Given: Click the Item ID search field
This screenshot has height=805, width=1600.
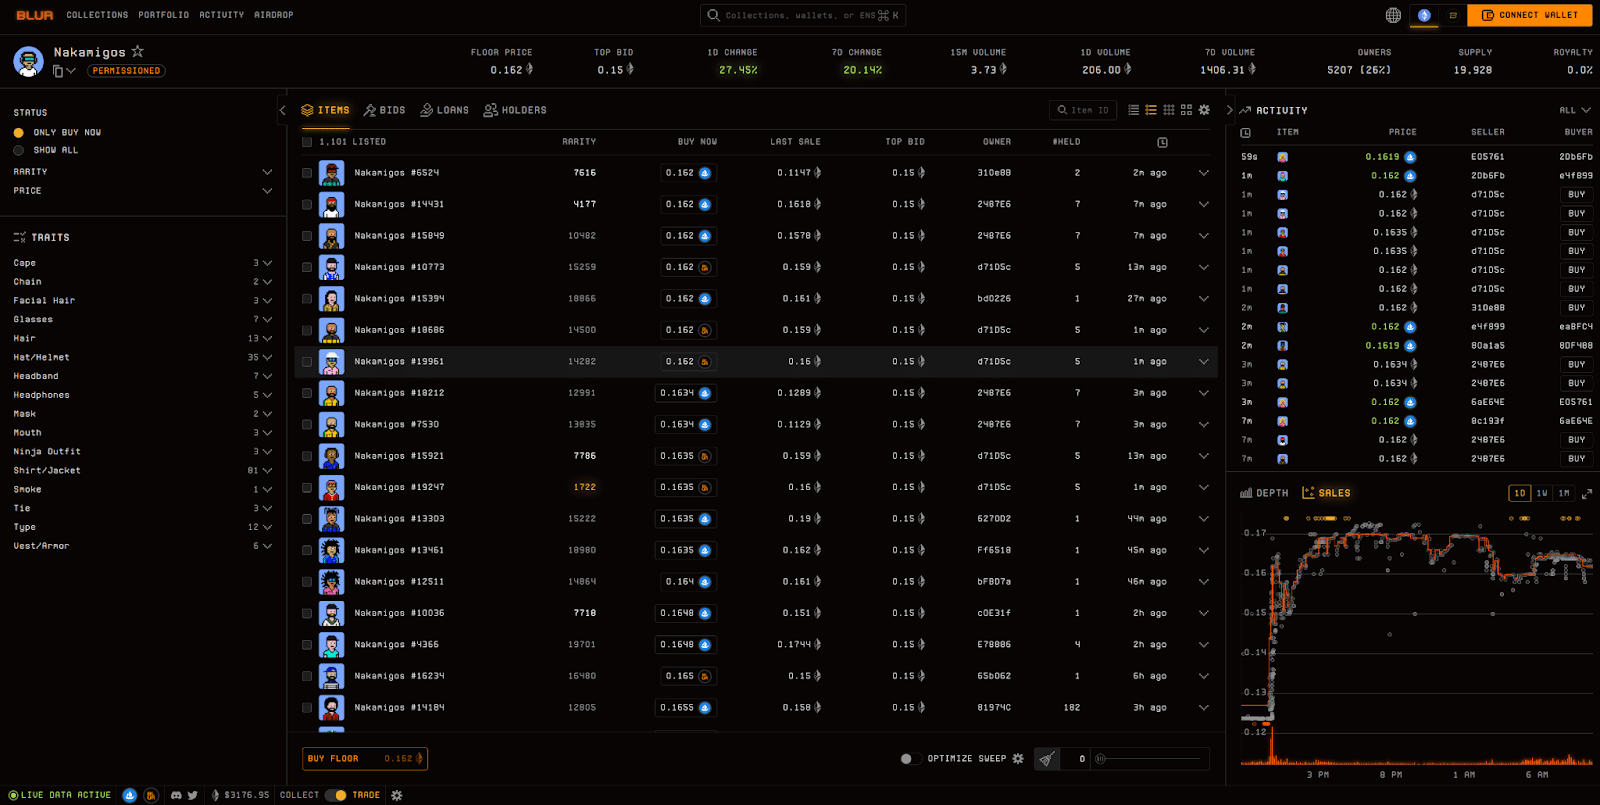Looking at the screenshot, I should tap(1083, 110).
